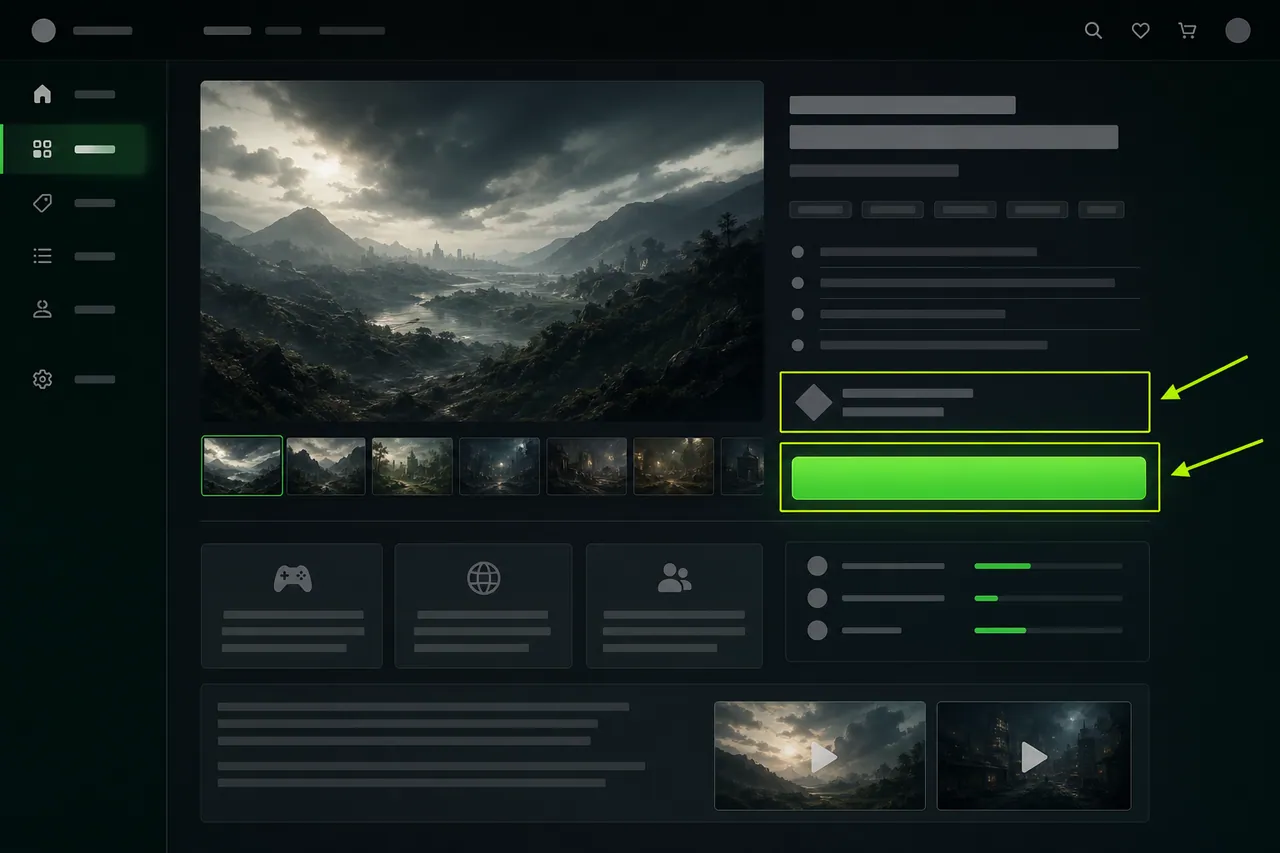Screen dimensions: 1280x853
Task: Click the progress bar in bottom rating row
Action: click(1048, 630)
